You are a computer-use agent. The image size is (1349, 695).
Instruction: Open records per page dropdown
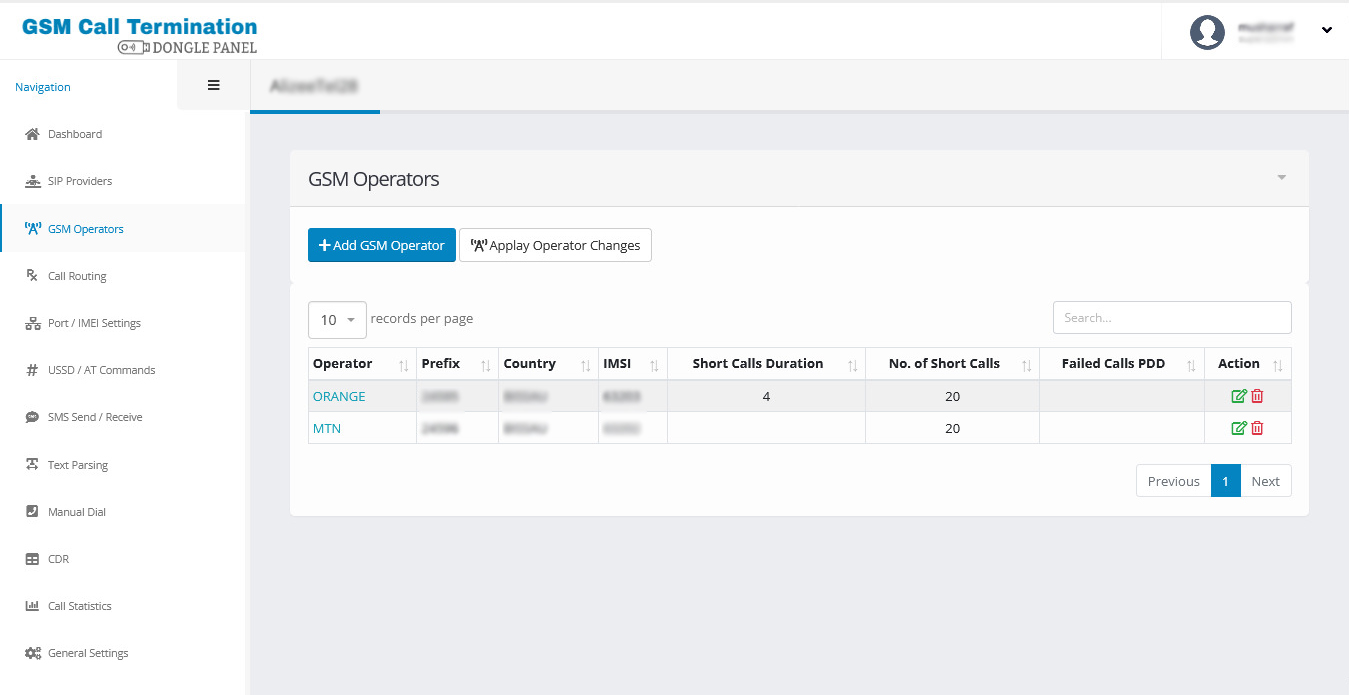pyautogui.click(x=337, y=320)
